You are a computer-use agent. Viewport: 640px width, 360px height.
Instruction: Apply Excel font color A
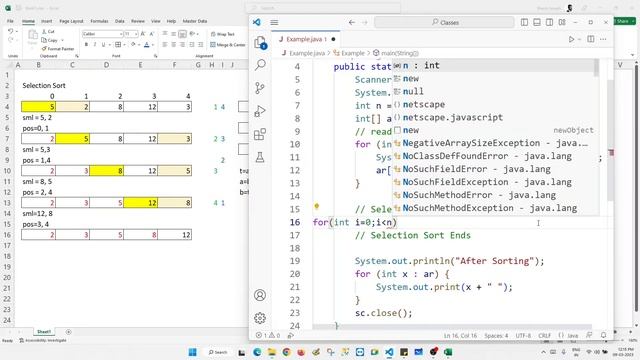click(x=147, y=44)
